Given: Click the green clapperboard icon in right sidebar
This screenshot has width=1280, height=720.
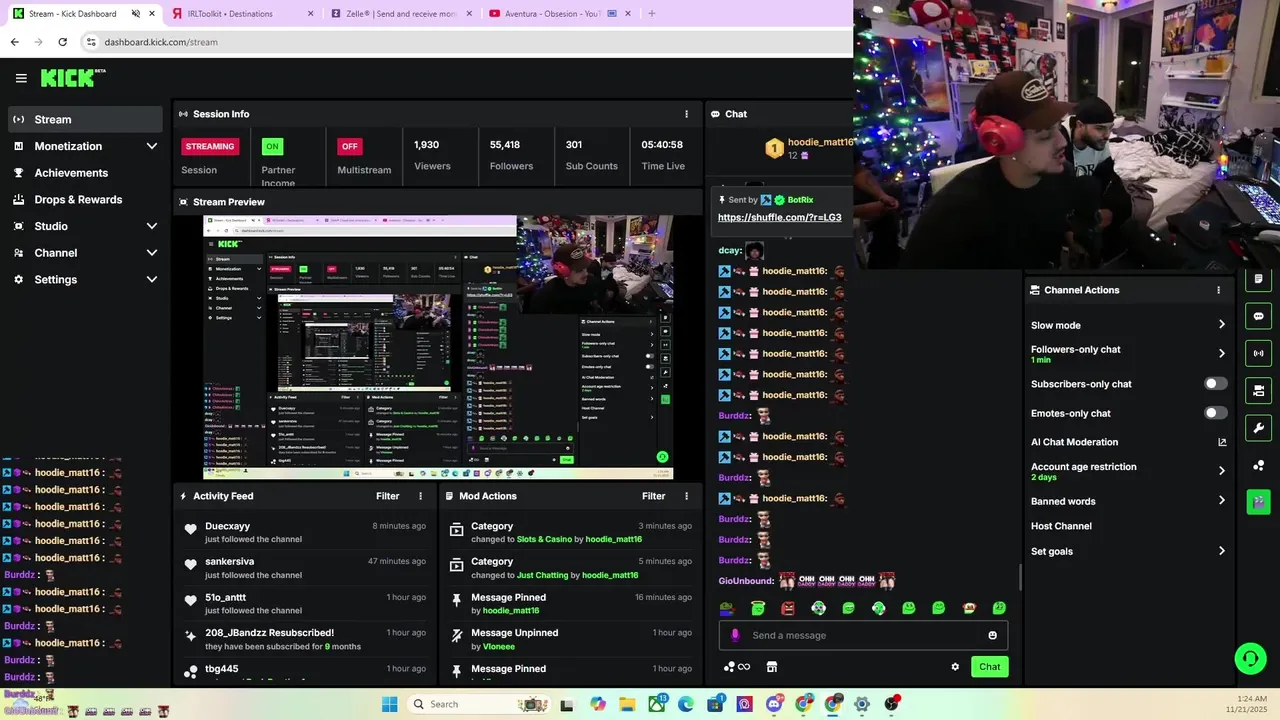Looking at the screenshot, I should pos(1258,502).
